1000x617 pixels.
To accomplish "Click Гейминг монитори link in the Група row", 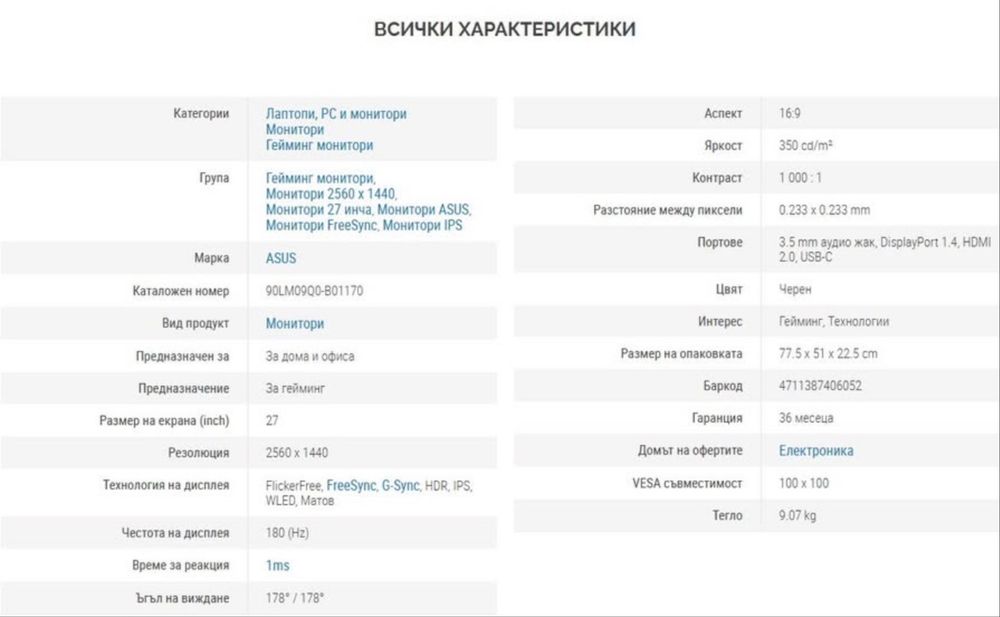I will (x=319, y=178).
